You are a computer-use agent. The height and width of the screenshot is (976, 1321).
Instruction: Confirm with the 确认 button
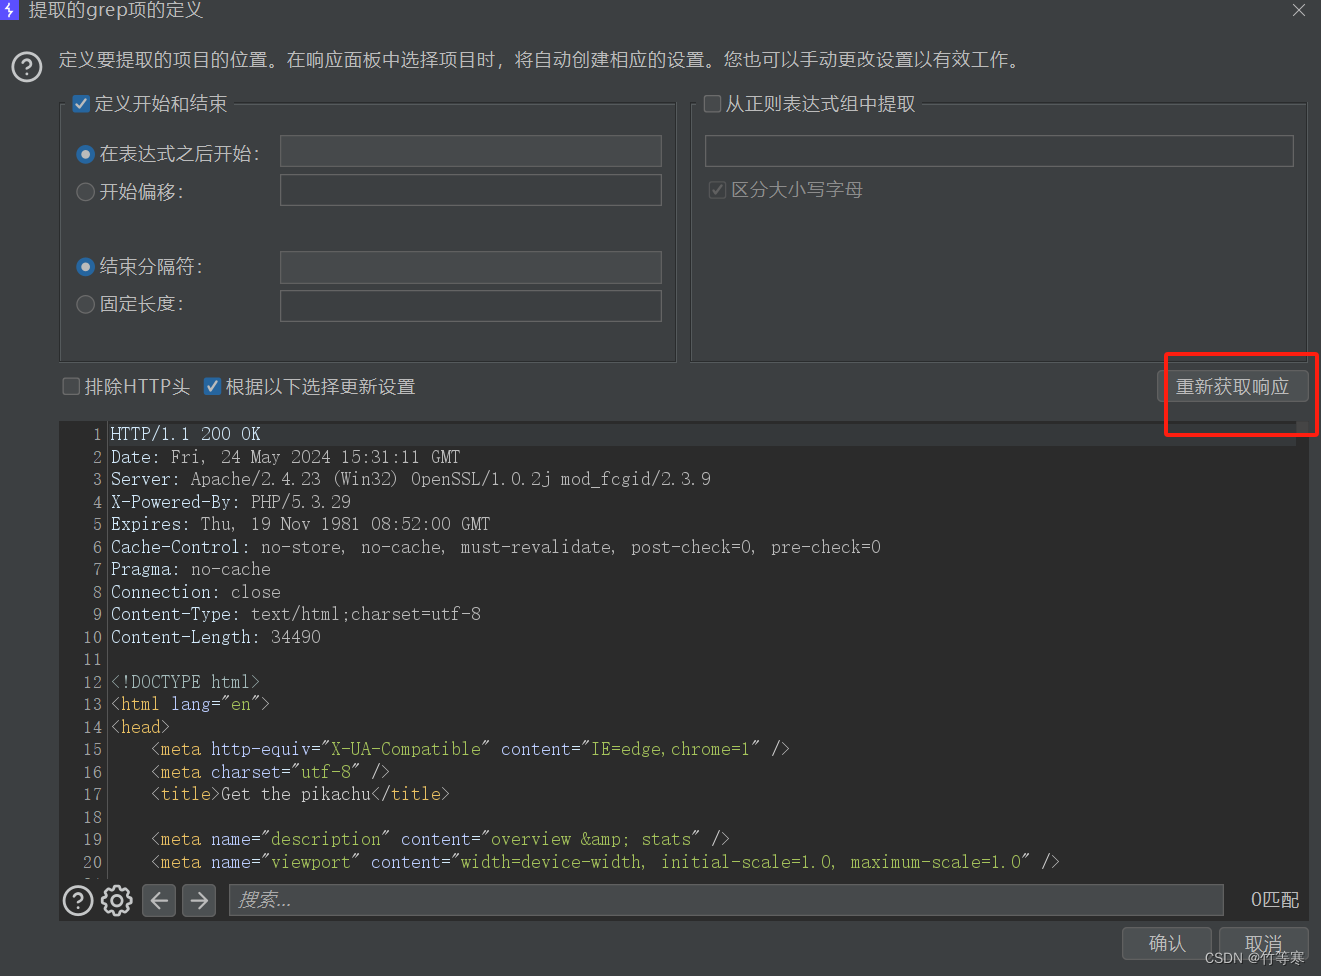[1167, 943]
